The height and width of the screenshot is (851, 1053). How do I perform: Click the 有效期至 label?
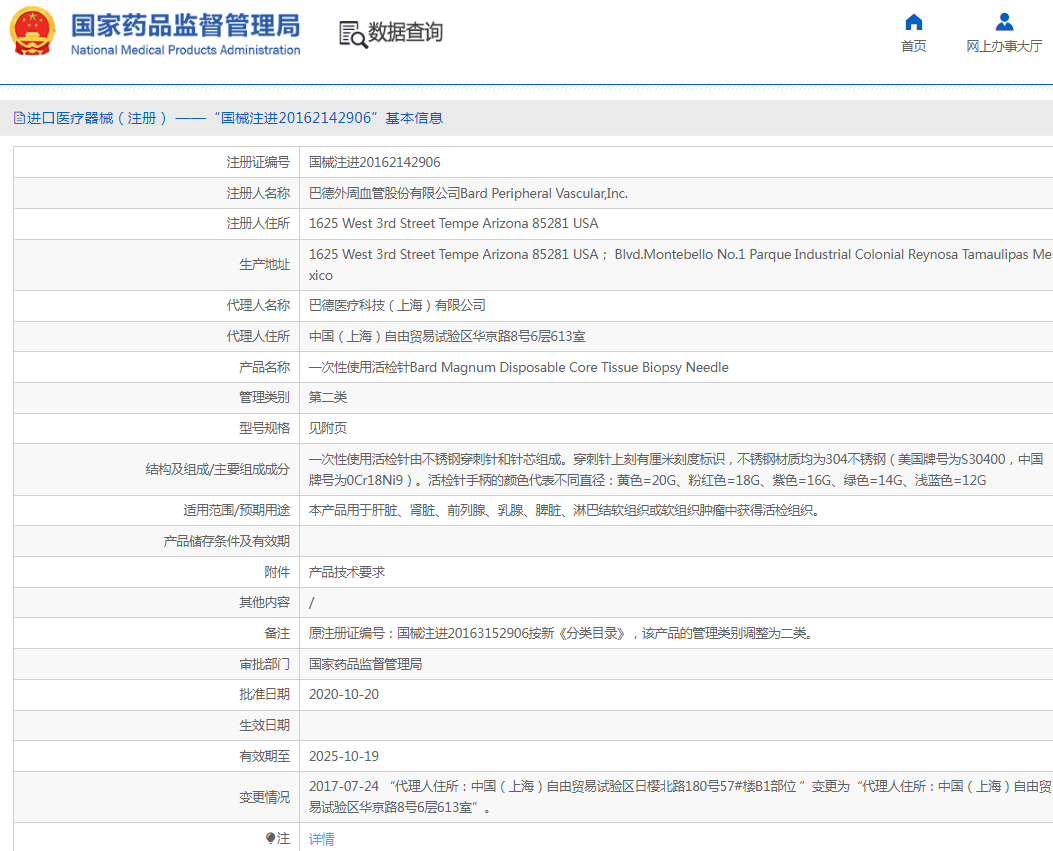[x=265, y=756]
